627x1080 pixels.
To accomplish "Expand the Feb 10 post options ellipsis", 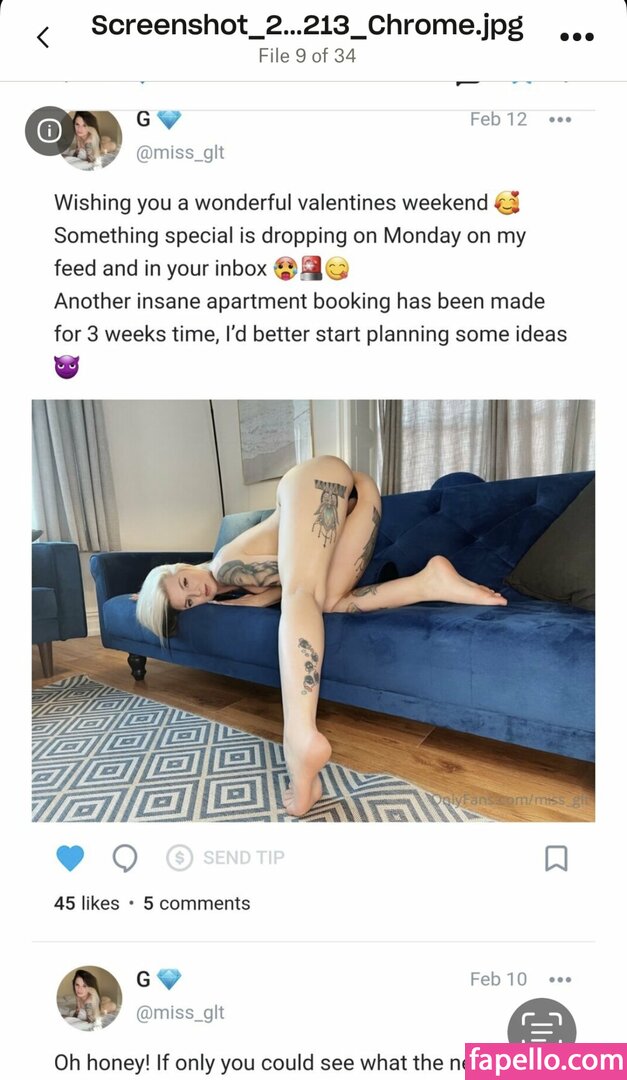I will click(560, 979).
